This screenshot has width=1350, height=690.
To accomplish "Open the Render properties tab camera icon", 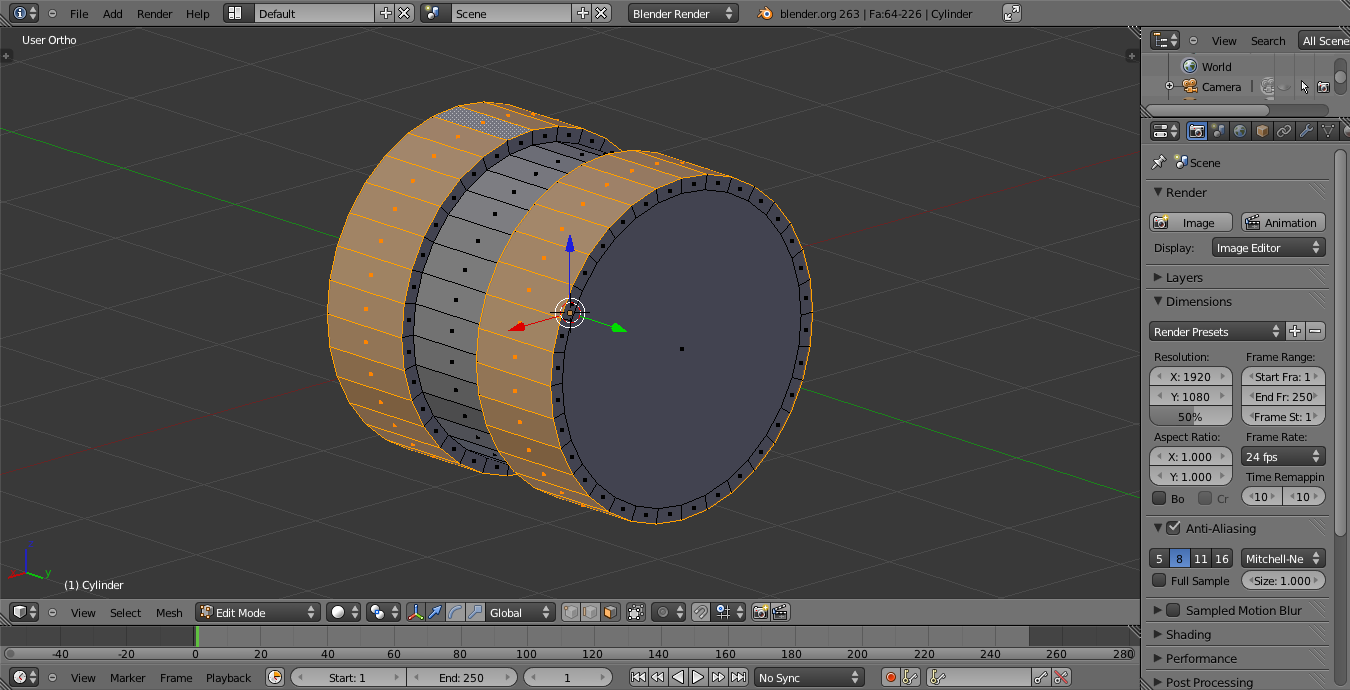I will [1197, 131].
